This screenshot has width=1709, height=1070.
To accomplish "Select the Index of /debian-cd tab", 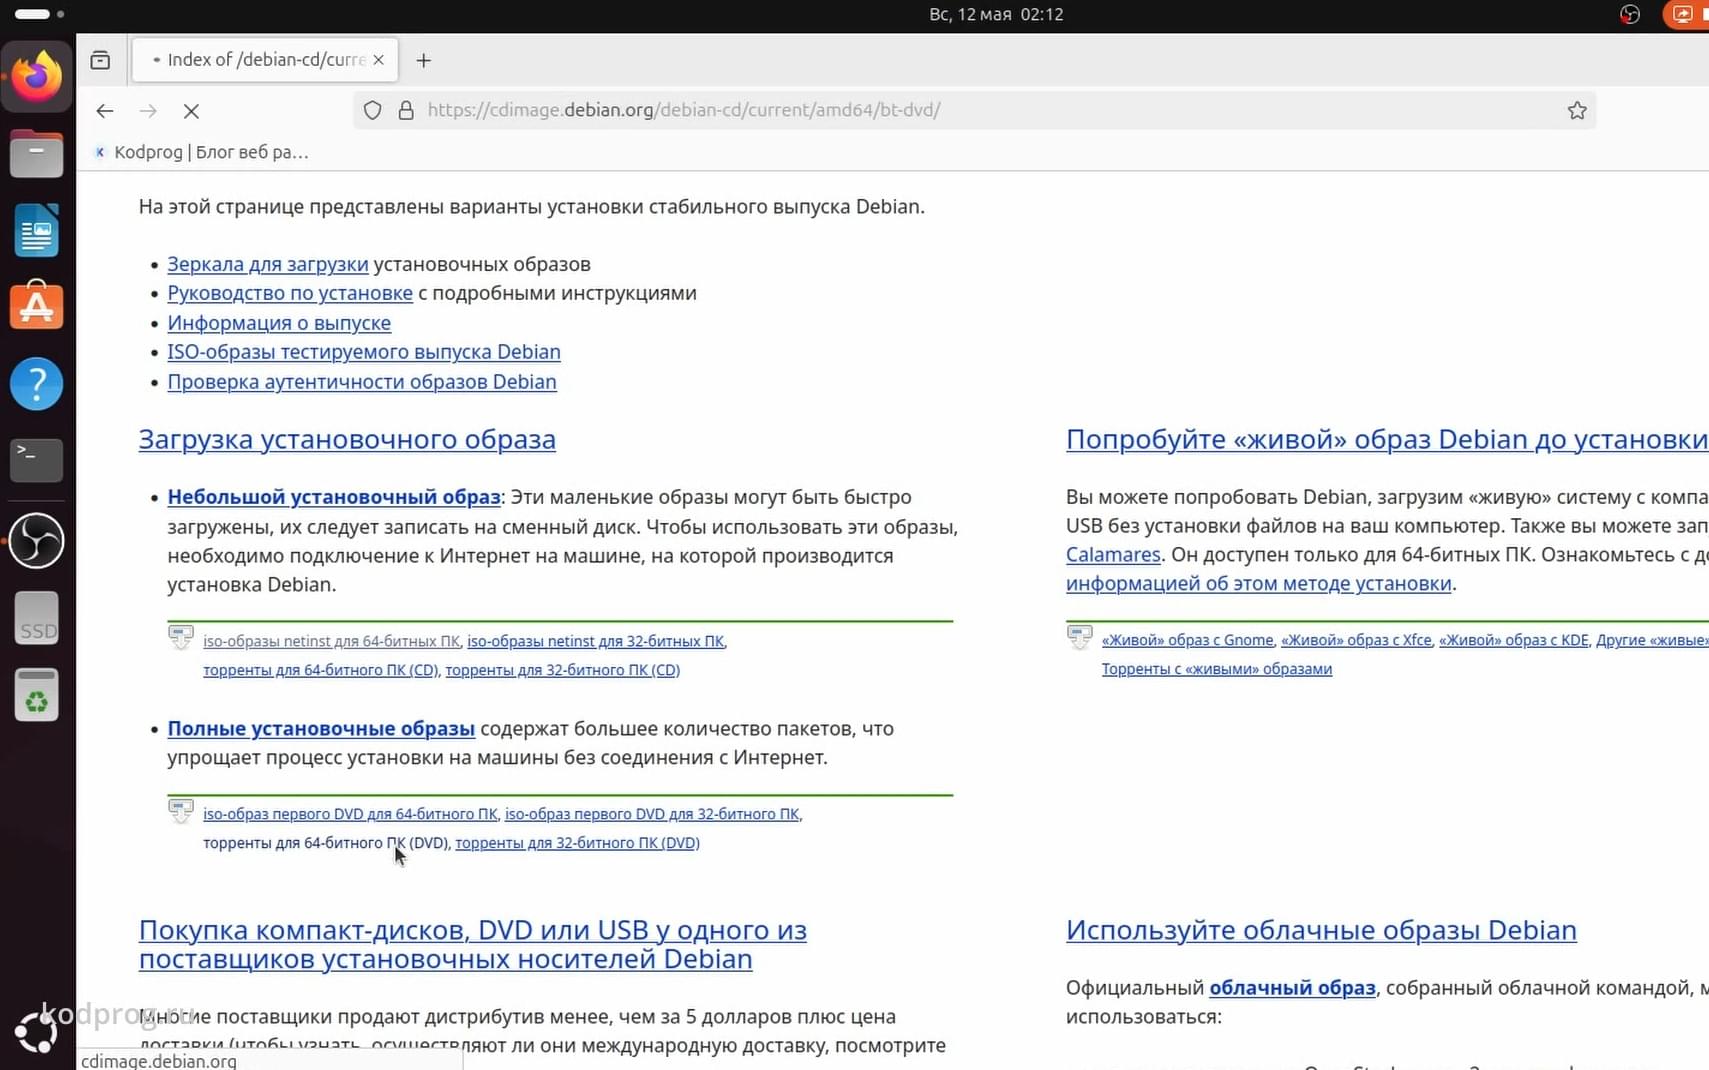I will click(x=265, y=60).
